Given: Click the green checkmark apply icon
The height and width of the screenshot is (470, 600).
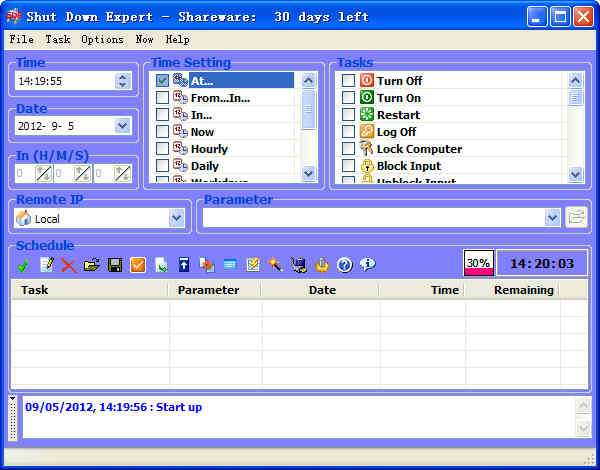Looking at the screenshot, I should [x=23, y=265].
